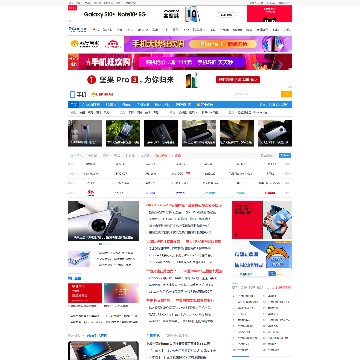Click the active blue slideshow indicator dot
360x360 pixels.
pyautogui.click(x=100, y=244)
